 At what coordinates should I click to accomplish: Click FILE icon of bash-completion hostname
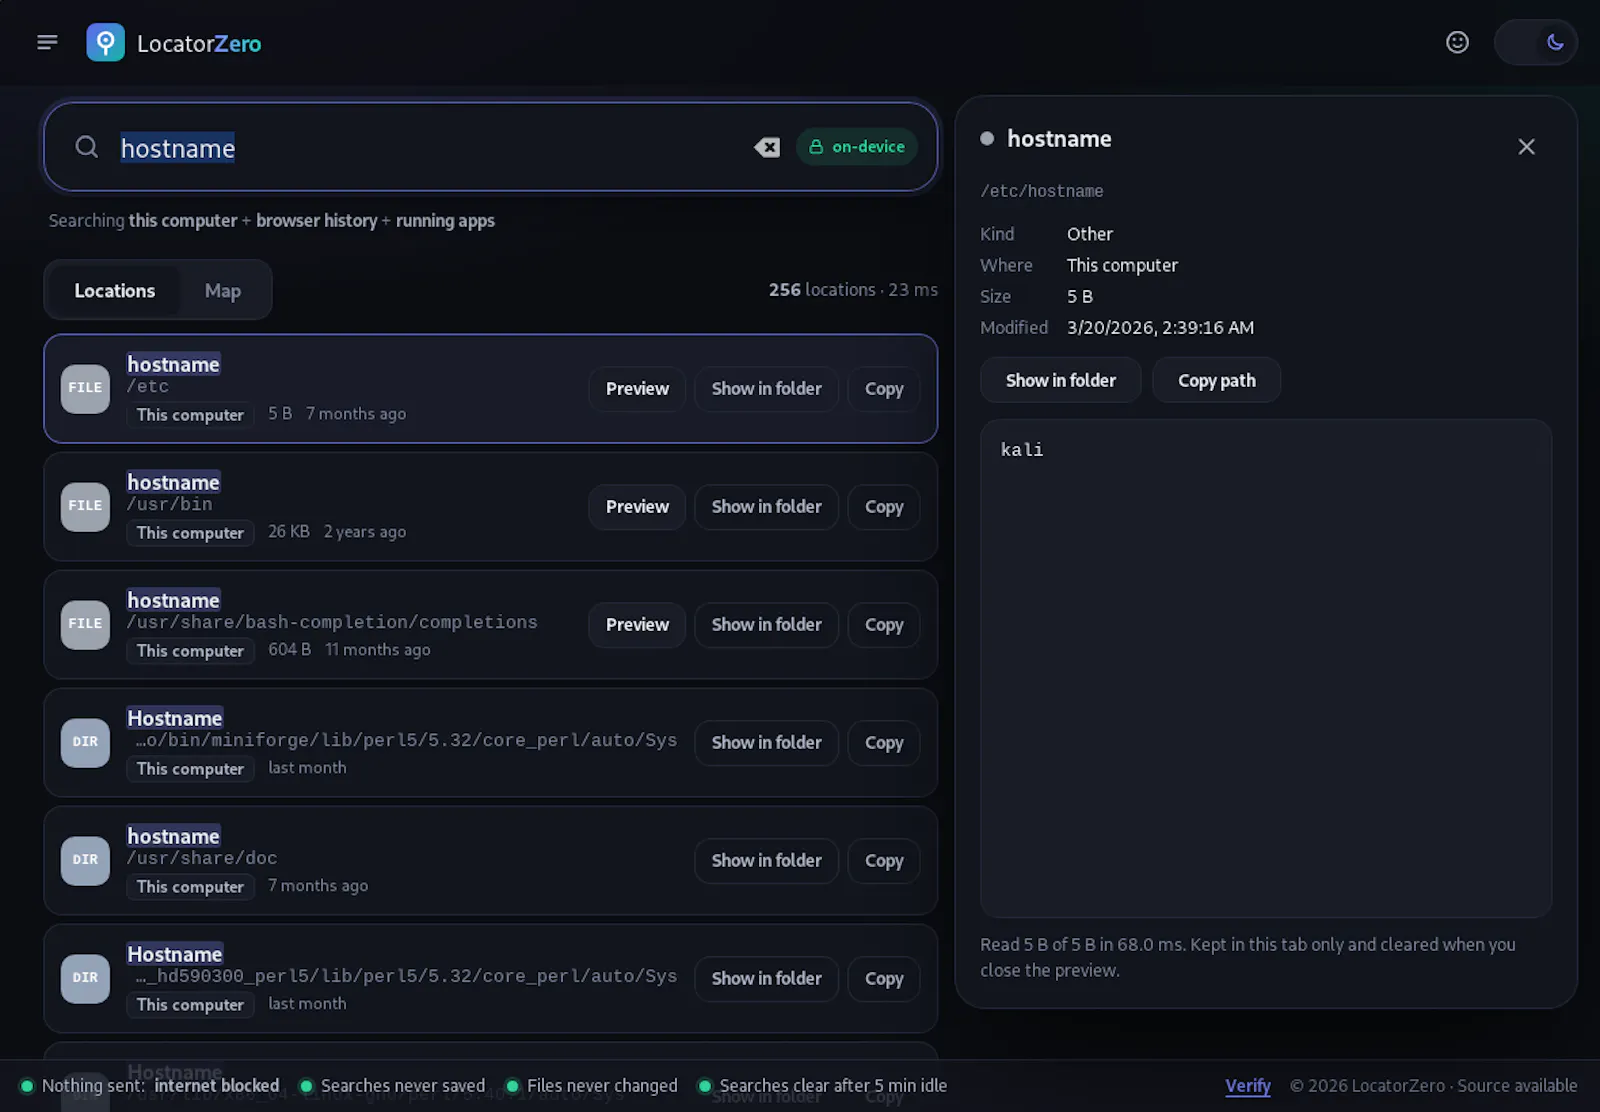(x=85, y=624)
